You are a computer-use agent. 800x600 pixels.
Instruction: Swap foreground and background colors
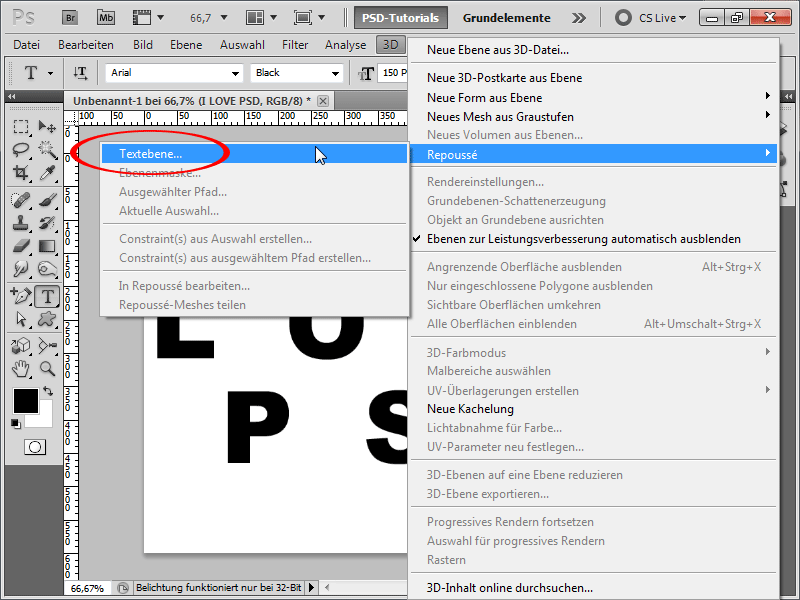tap(48, 392)
